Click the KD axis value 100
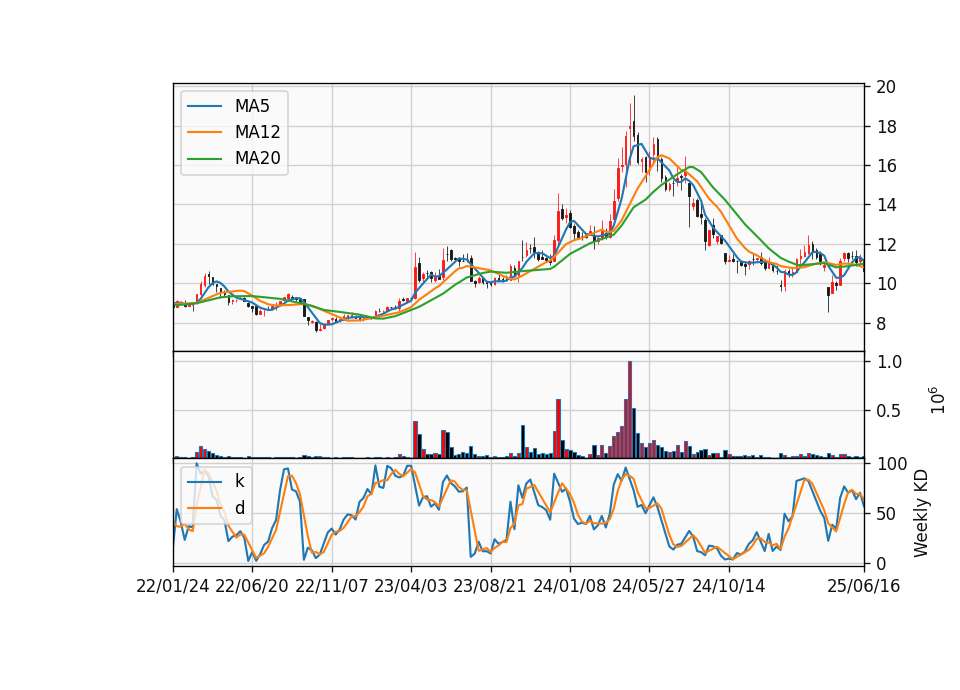Screen dimensions: 960x690 tap(891, 464)
